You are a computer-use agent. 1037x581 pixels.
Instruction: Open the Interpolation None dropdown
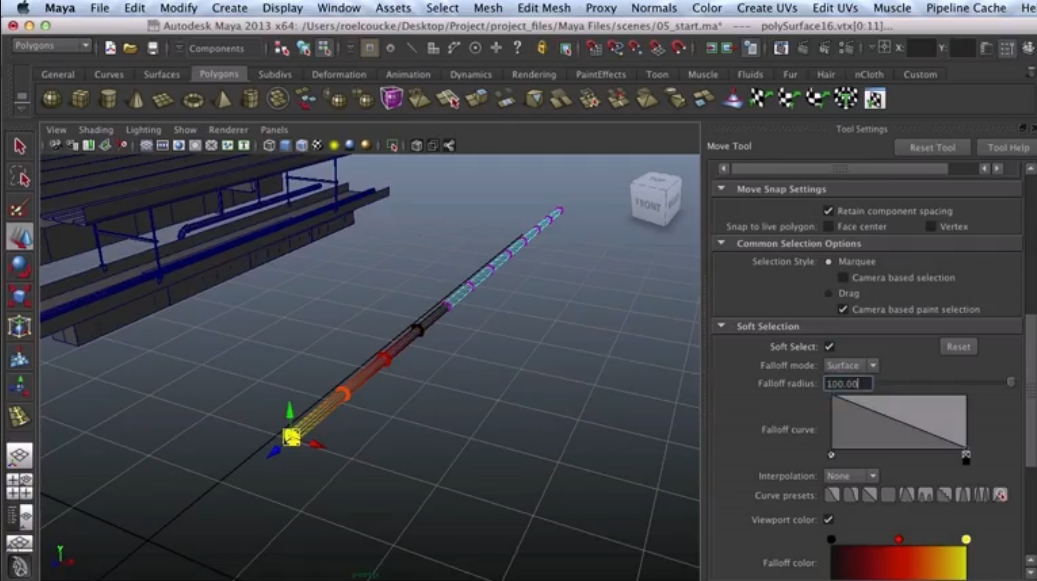tap(851, 476)
